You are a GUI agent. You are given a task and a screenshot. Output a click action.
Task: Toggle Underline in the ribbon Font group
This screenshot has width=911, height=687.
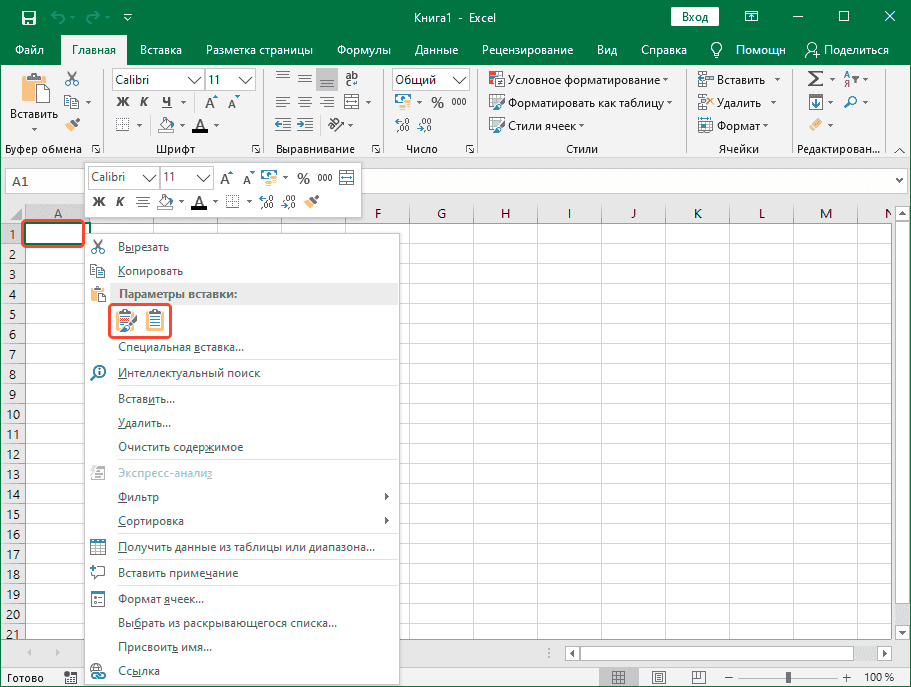pyautogui.click(x=165, y=102)
